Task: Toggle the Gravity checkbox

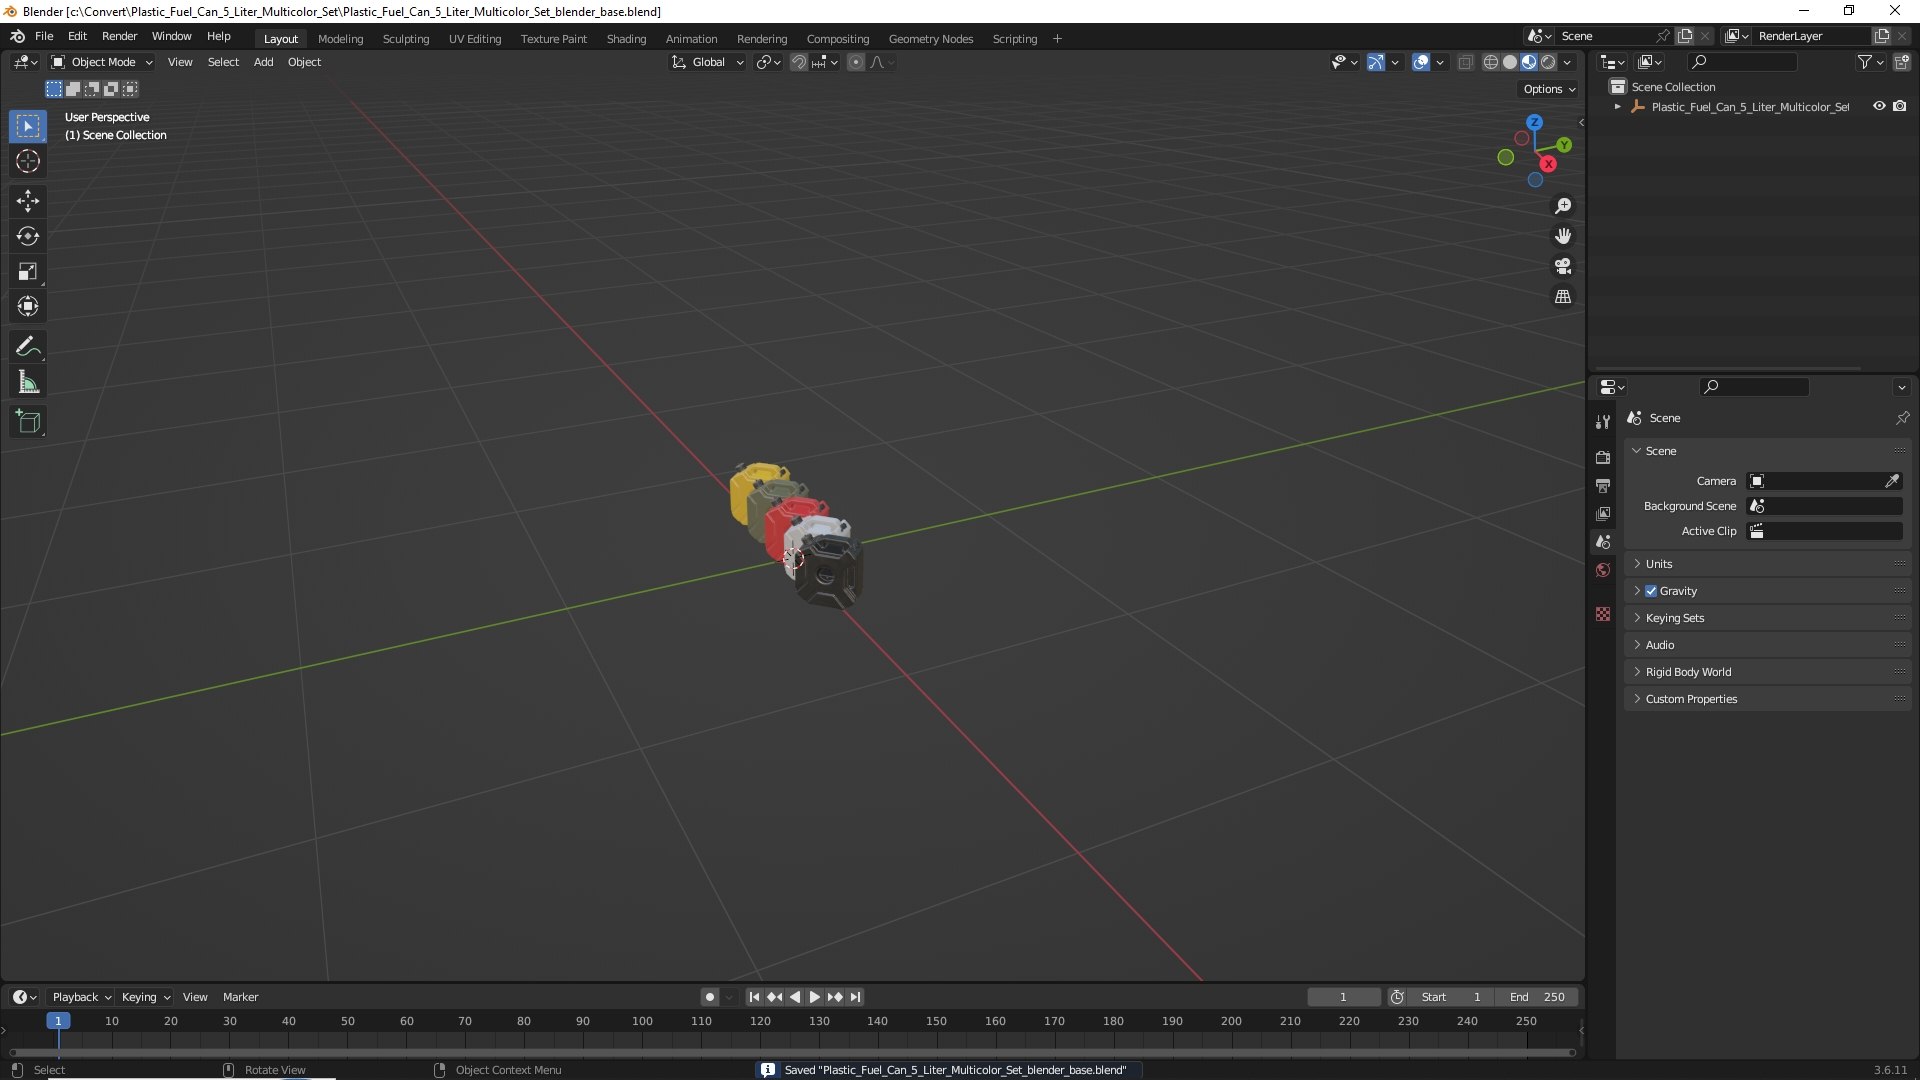Action: pyautogui.click(x=1651, y=591)
